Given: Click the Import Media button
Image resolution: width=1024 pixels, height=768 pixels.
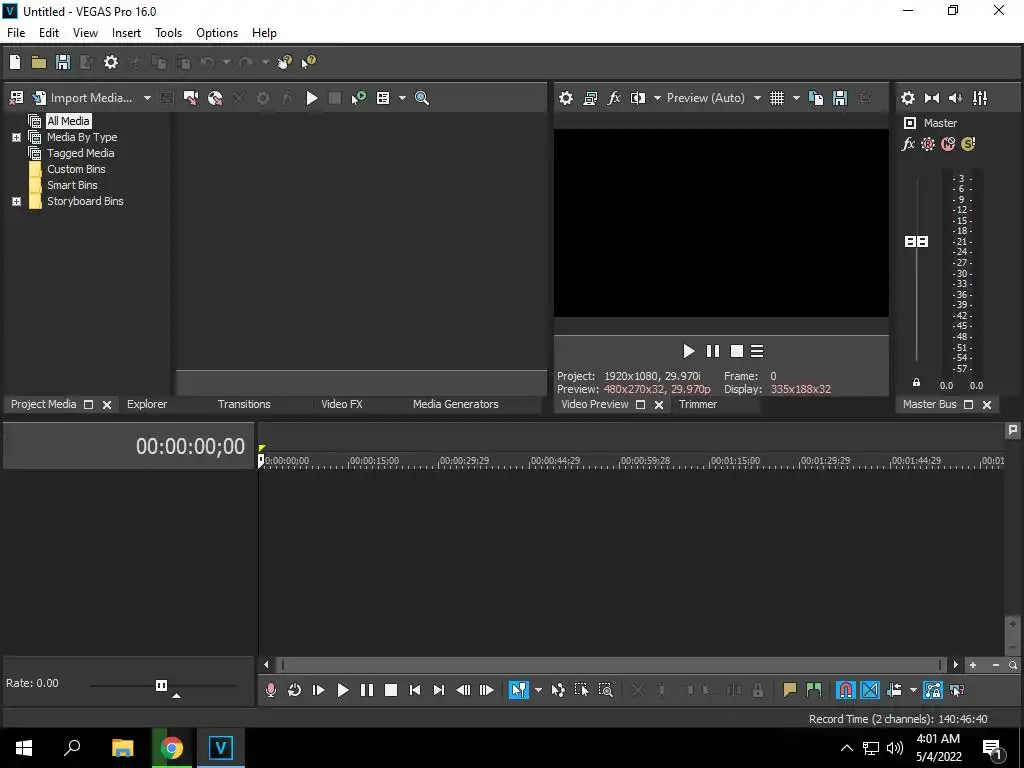Looking at the screenshot, I should tap(82, 98).
